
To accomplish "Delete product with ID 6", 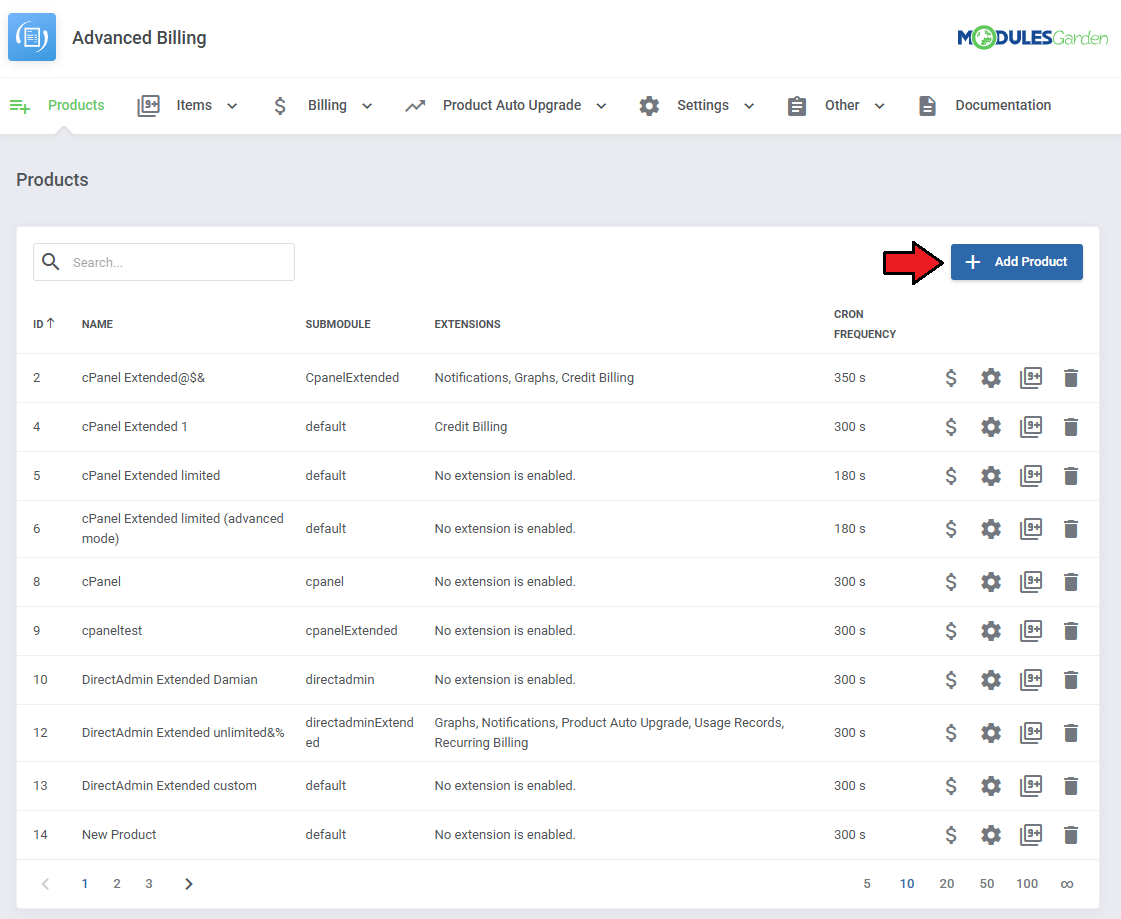I will click(1070, 529).
